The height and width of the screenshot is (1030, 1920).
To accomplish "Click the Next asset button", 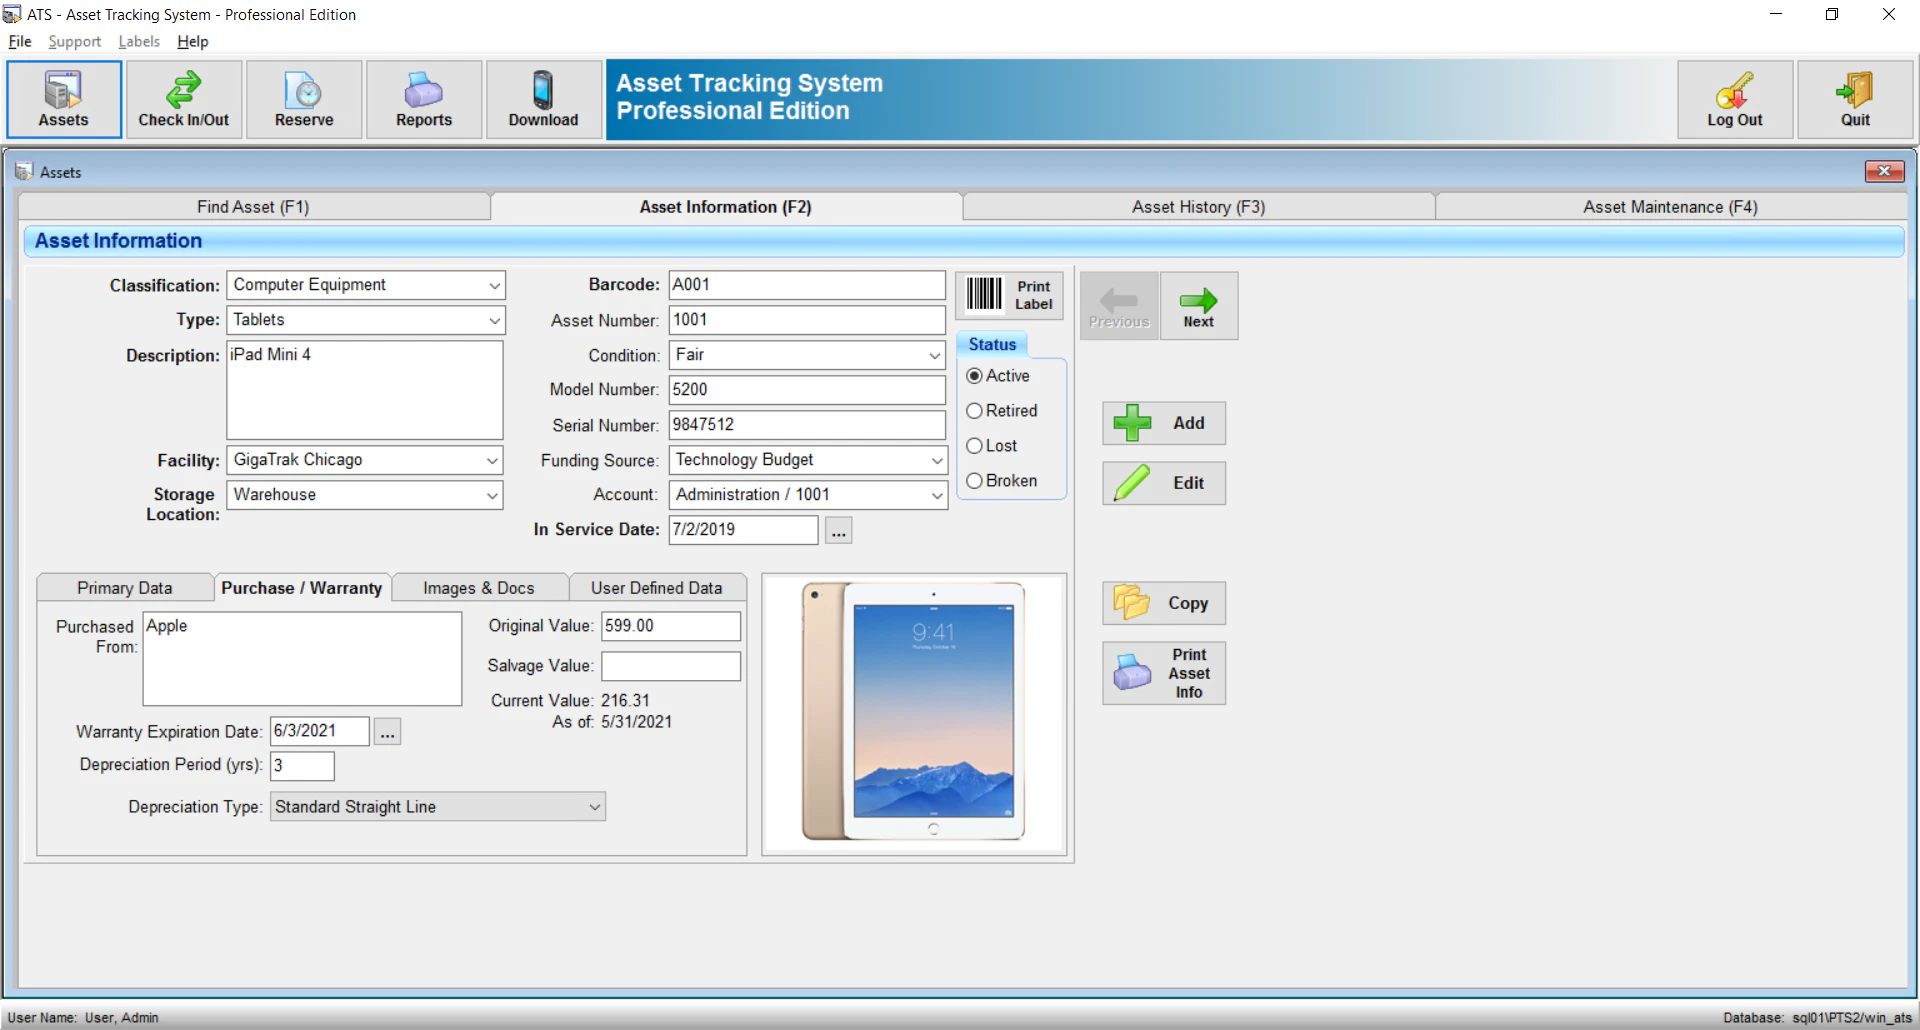I will (x=1198, y=305).
